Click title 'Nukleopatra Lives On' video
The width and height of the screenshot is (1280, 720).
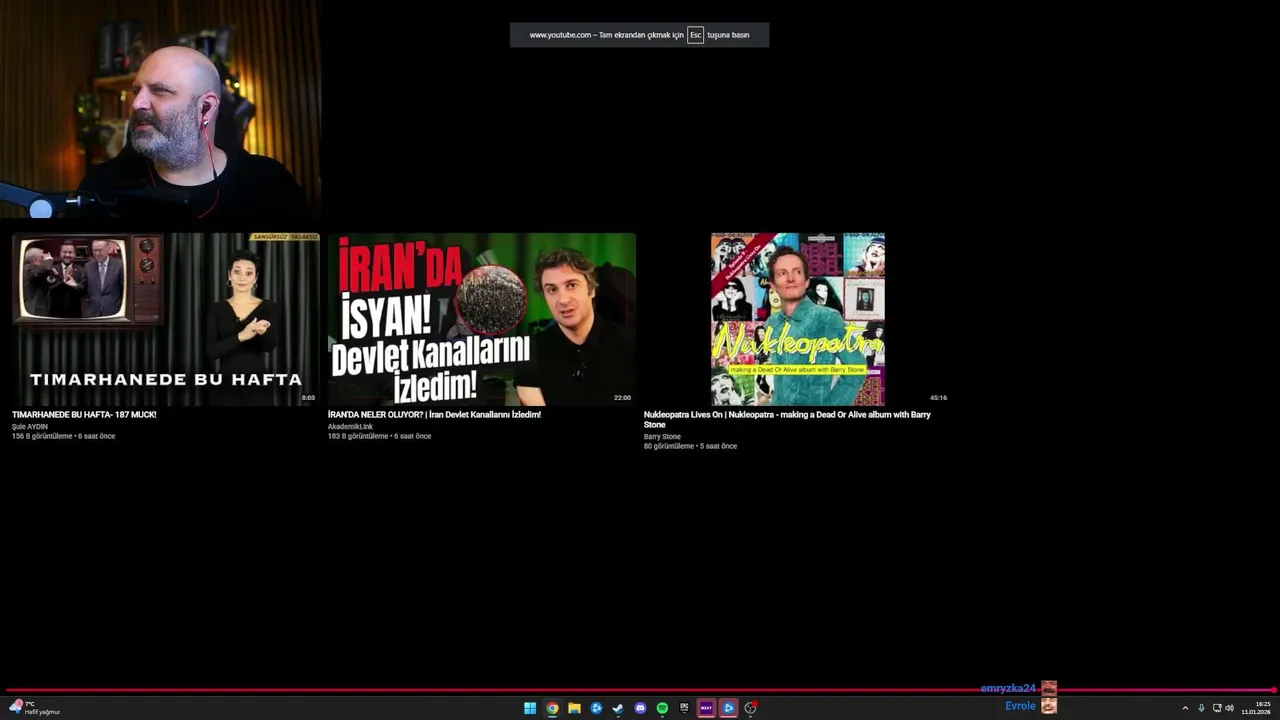point(787,419)
